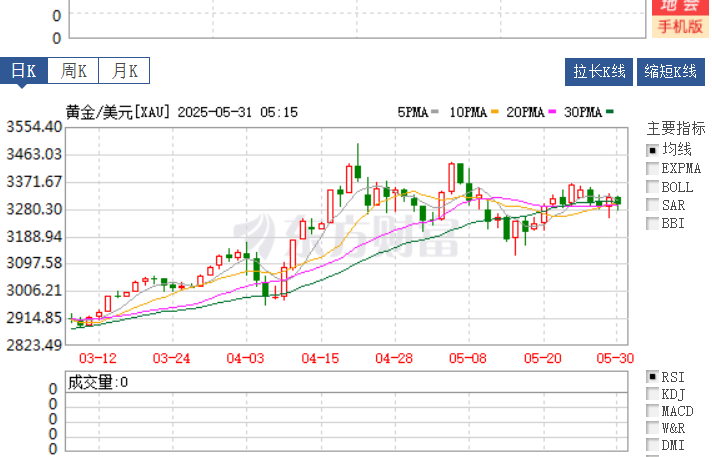The height and width of the screenshot is (457, 712).
Task: Click the 黄金/美元[XAU] chart title
Action: 118,112
